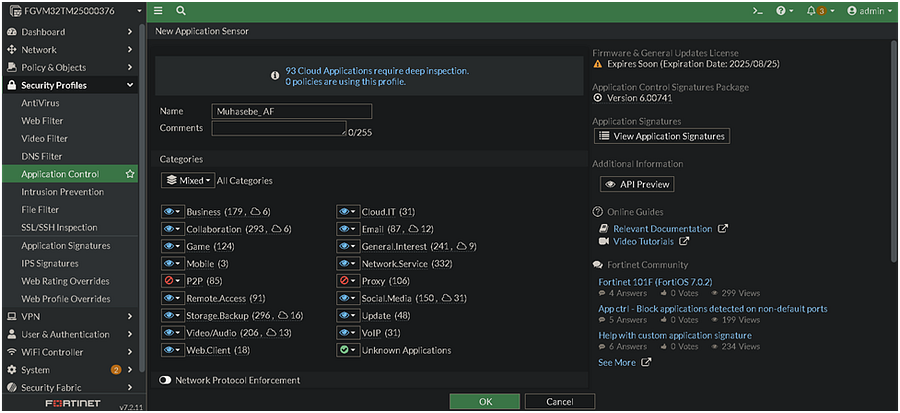This screenshot has width=900, height=413.
Task: Change Cloud.IT category action icon
Action: (x=347, y=212)
